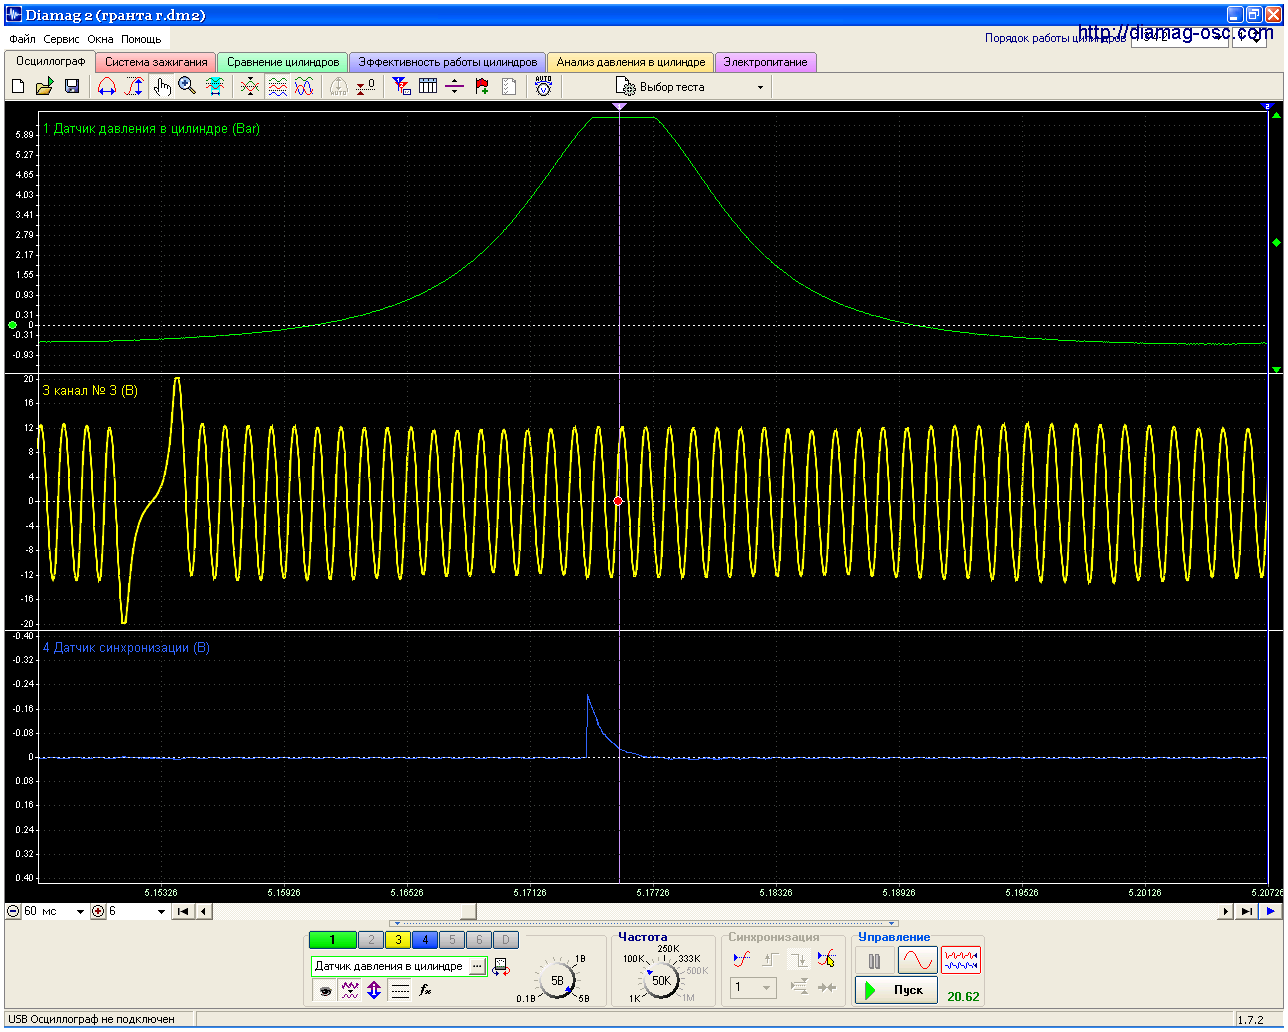
Task: Adjust the 50K Частота frequency knob
Action: pyautogui.click(x=661, y=980)
